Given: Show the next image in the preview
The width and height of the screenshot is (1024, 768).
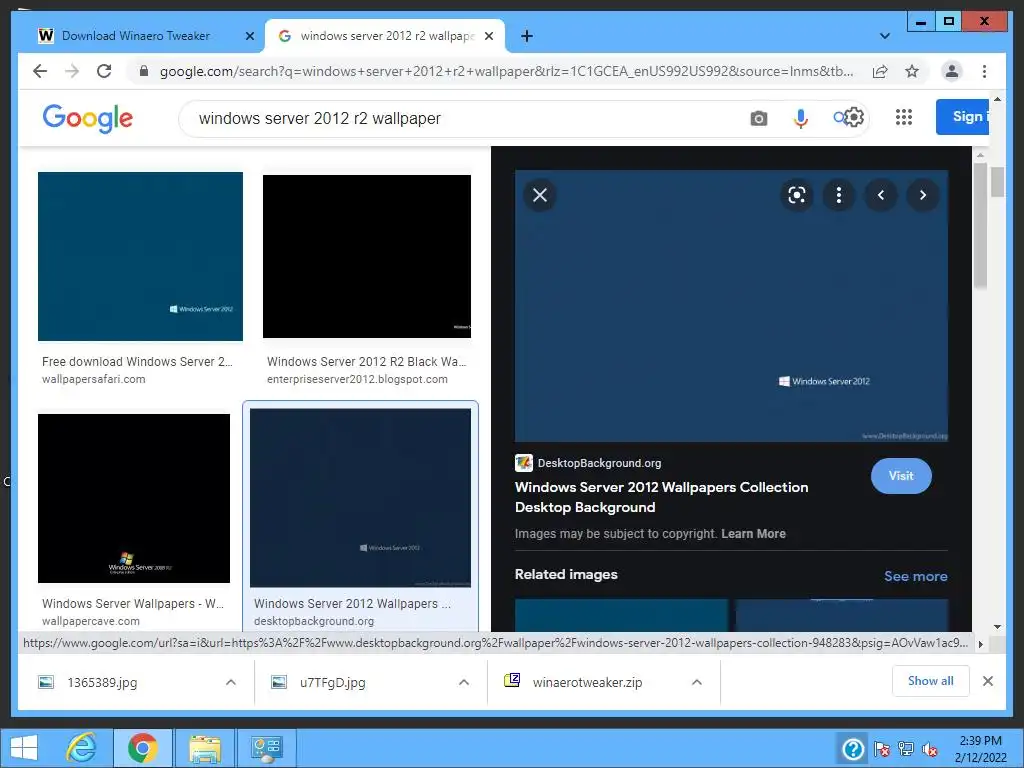Looking at the screenshot, I should pos(923,195).
